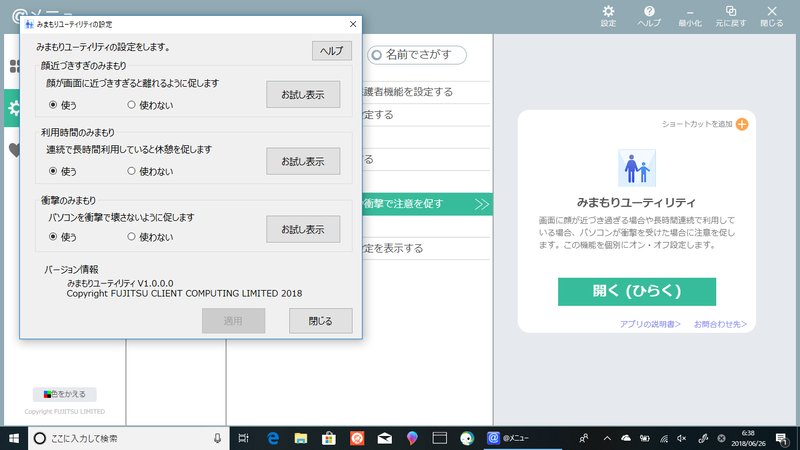
Task: Open Microsoft Store from taskbar
Action: tap(329, 438)
